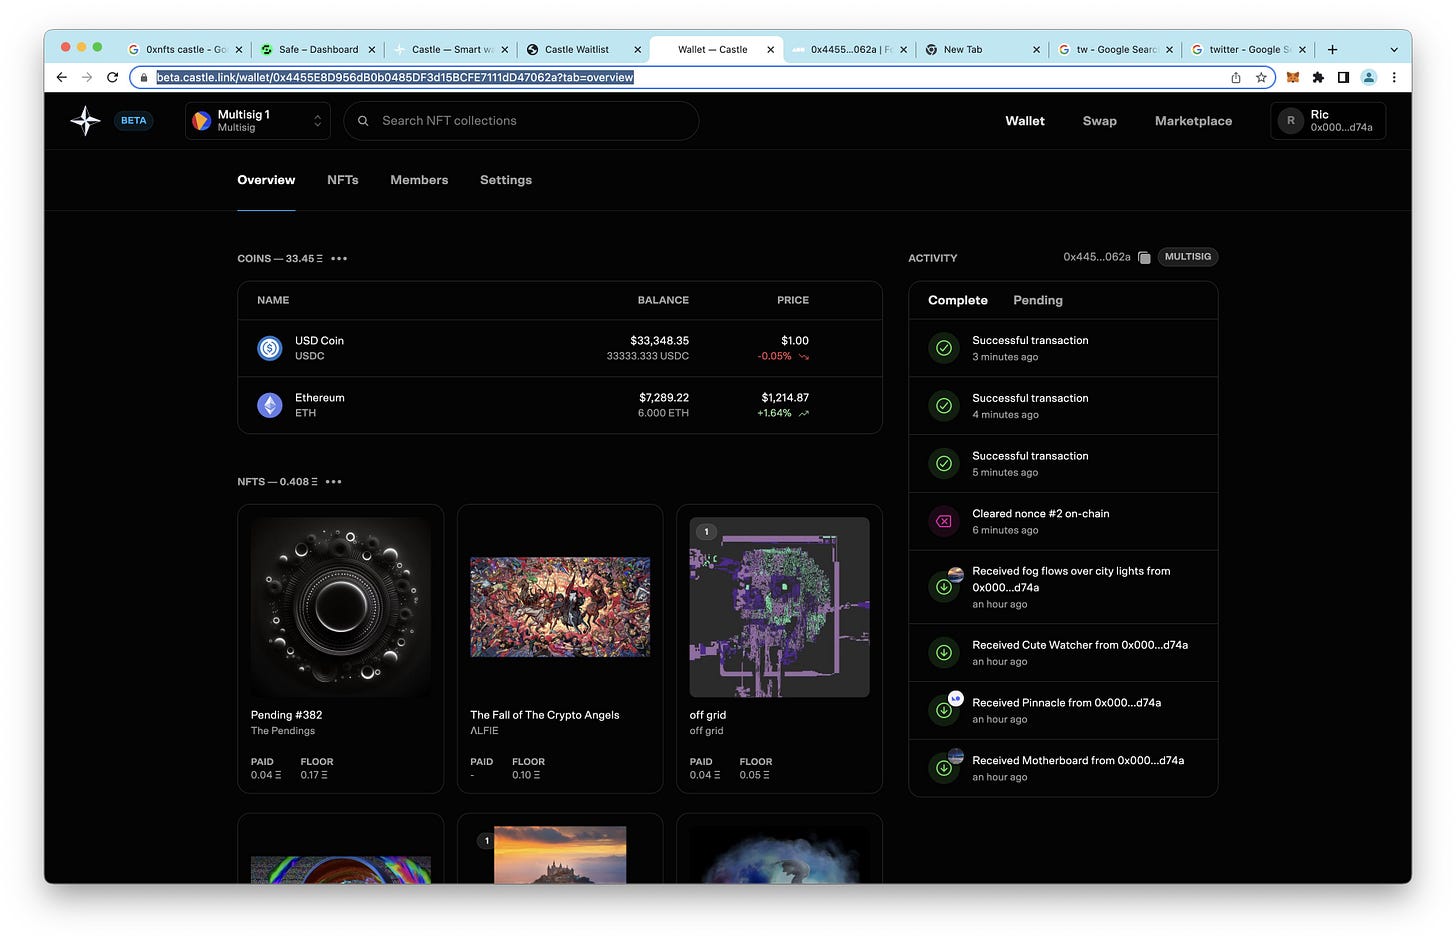
Task: Click the Ethereum token icon
Action: tap(270, 405)
